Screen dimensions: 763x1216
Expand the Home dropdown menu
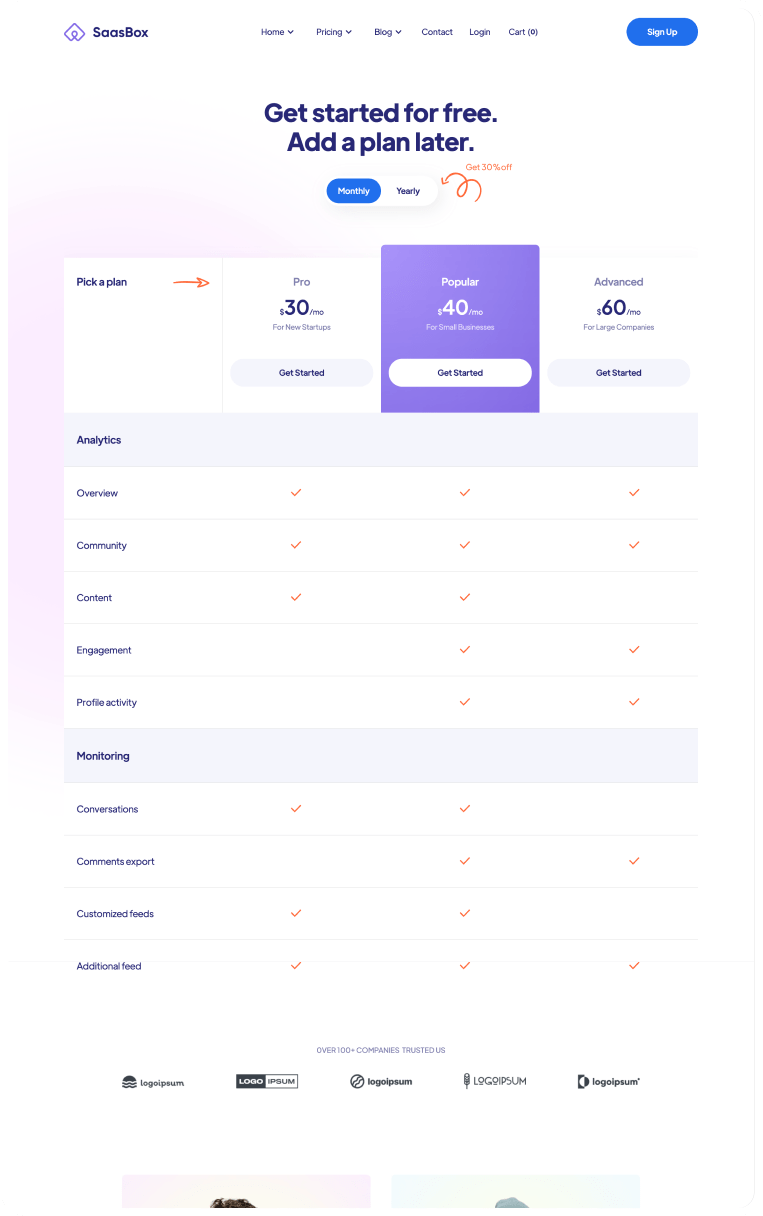pyautogui.click(x=277, y=32)
